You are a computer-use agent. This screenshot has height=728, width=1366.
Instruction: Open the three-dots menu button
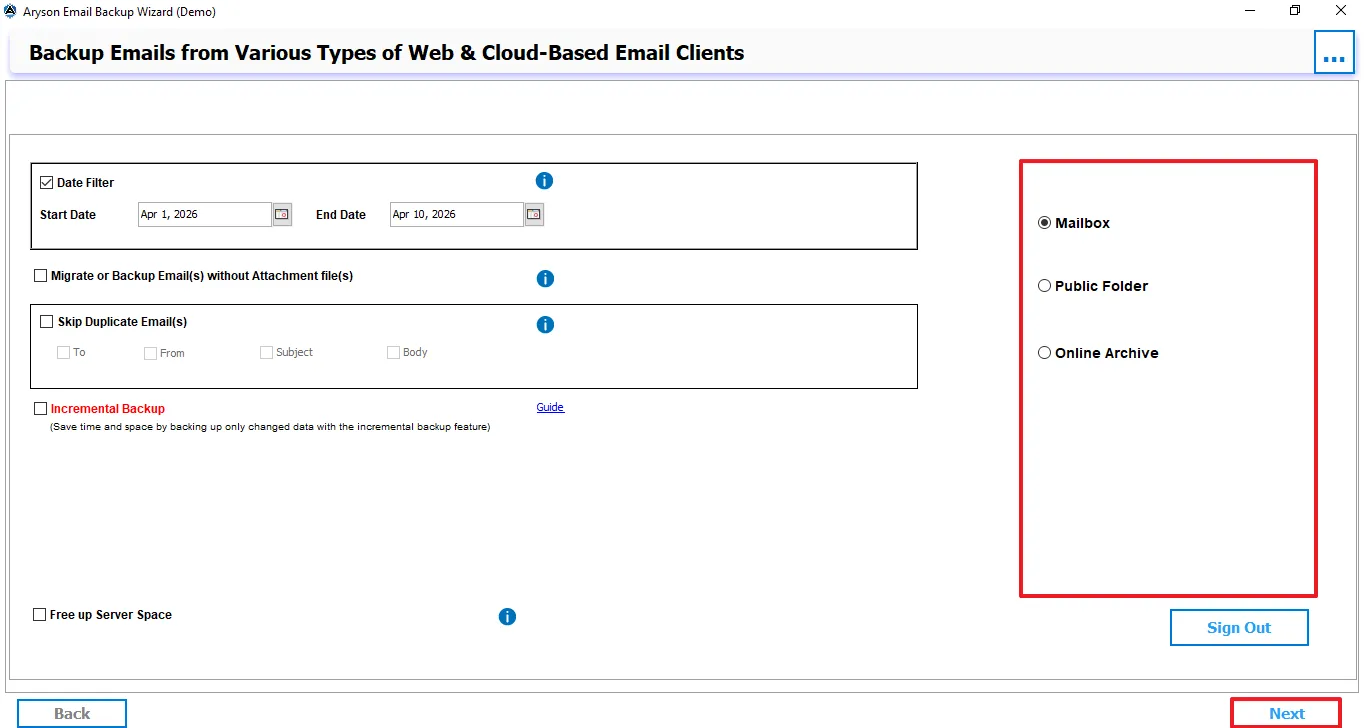pyautogui.click(x=1333, y=53)
